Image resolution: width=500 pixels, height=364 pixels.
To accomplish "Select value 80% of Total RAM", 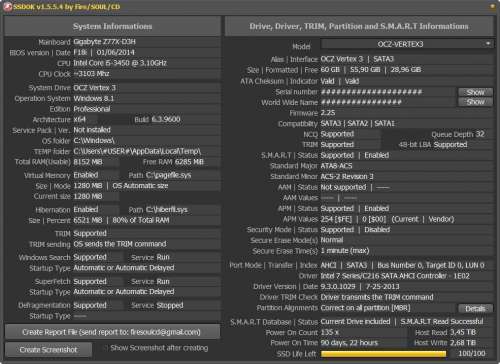I will click(x=141, y=220).
